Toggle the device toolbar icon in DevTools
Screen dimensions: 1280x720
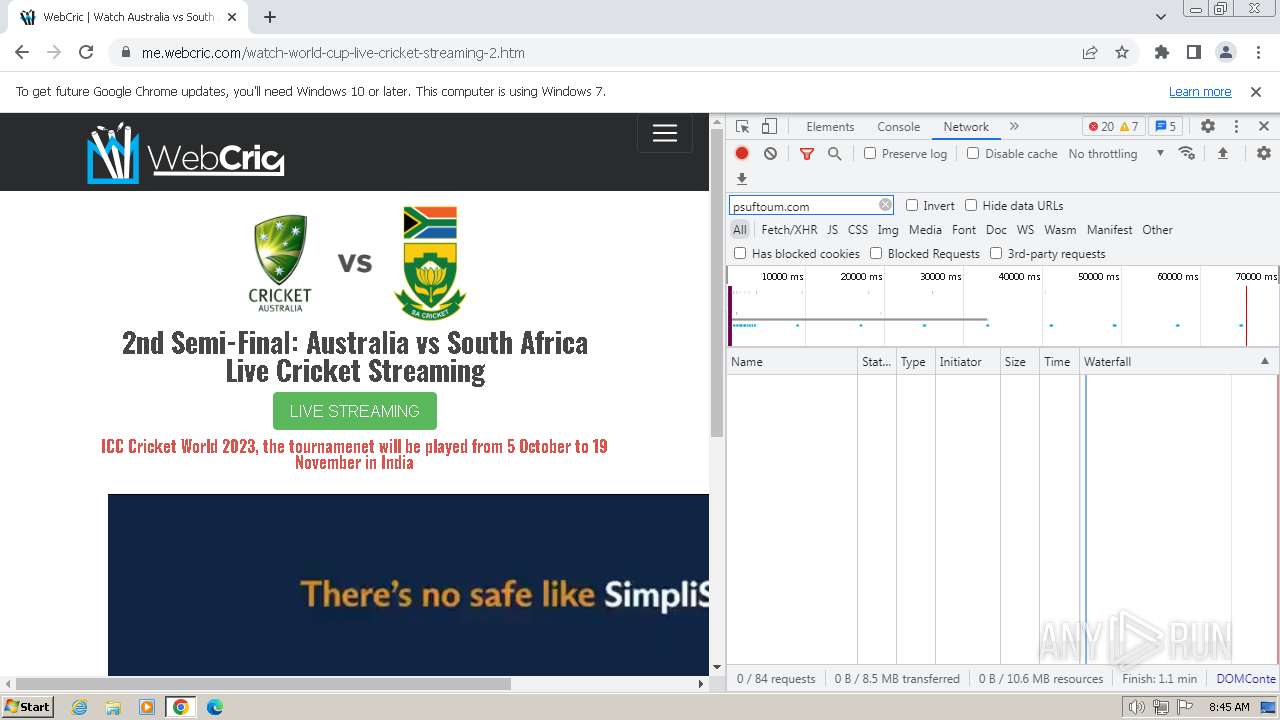click(769, 127)
